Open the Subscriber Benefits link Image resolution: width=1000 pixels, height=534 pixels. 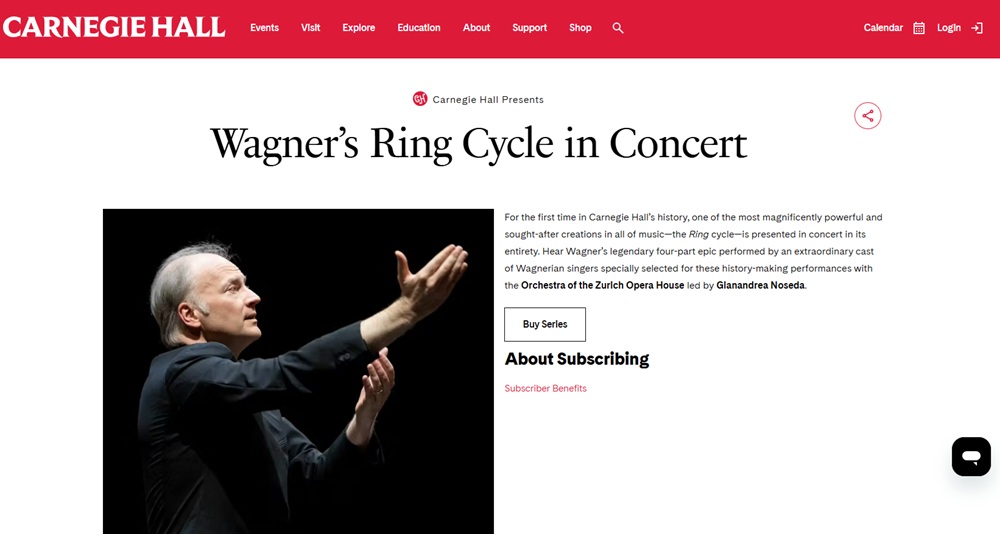pos(545,388)
